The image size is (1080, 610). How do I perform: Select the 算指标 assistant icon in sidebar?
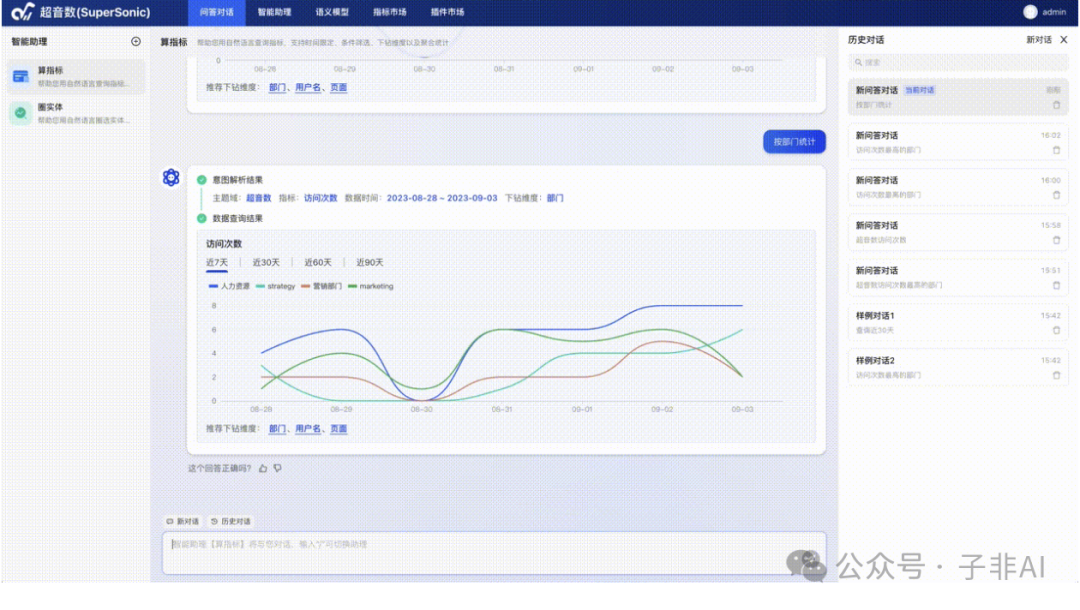[22, 77]
